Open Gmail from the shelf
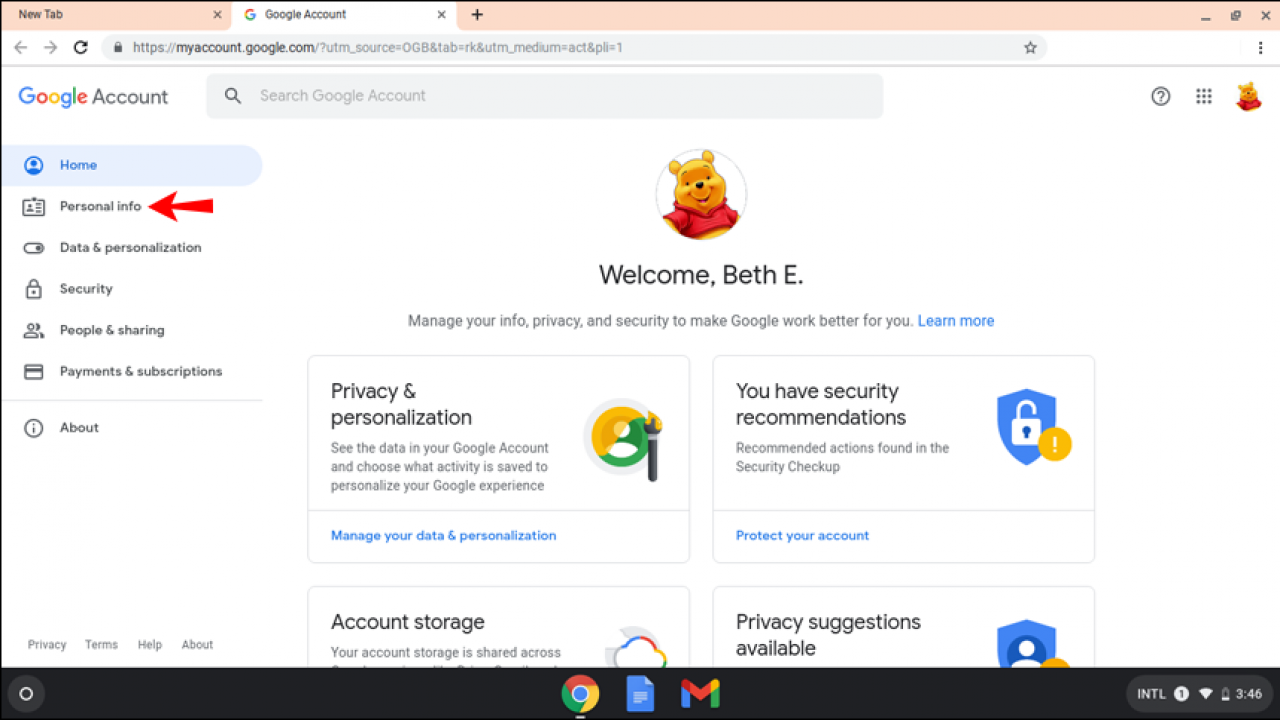Viewport: 1280px width, 720px height. 699,693
